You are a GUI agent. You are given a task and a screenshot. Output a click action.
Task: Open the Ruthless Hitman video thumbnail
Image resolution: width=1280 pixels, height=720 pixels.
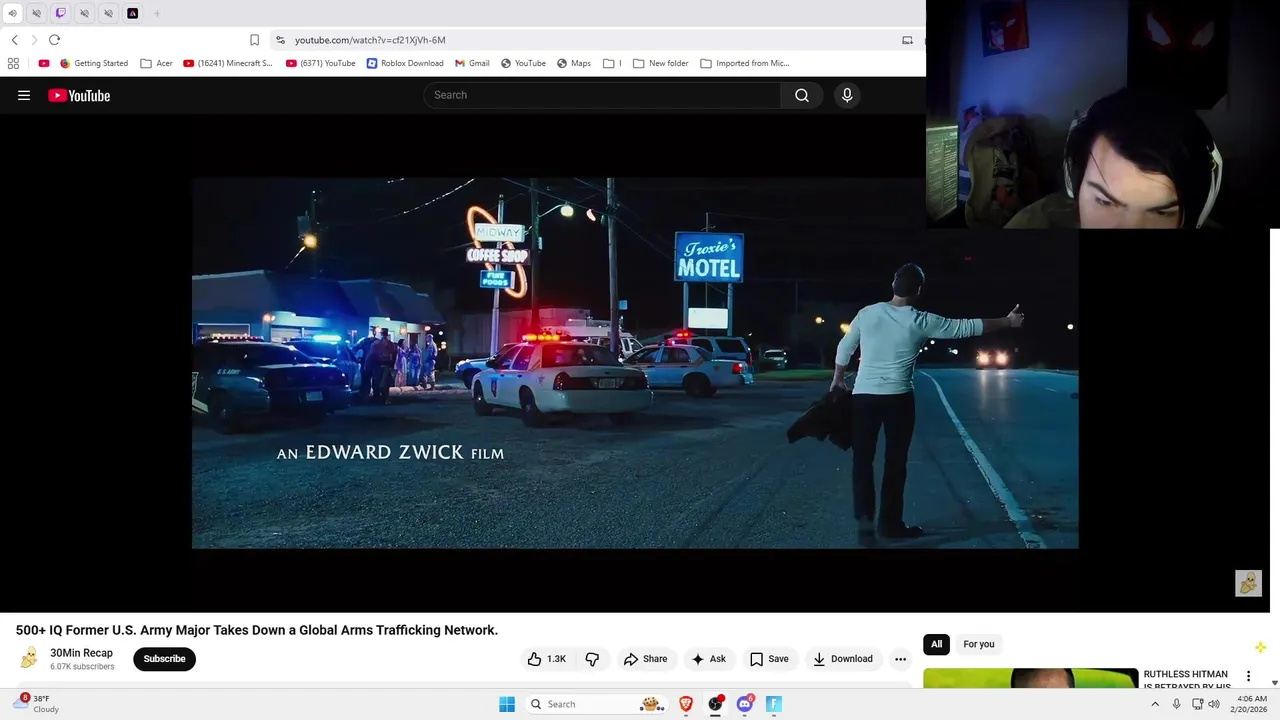tap(1030, 679)
